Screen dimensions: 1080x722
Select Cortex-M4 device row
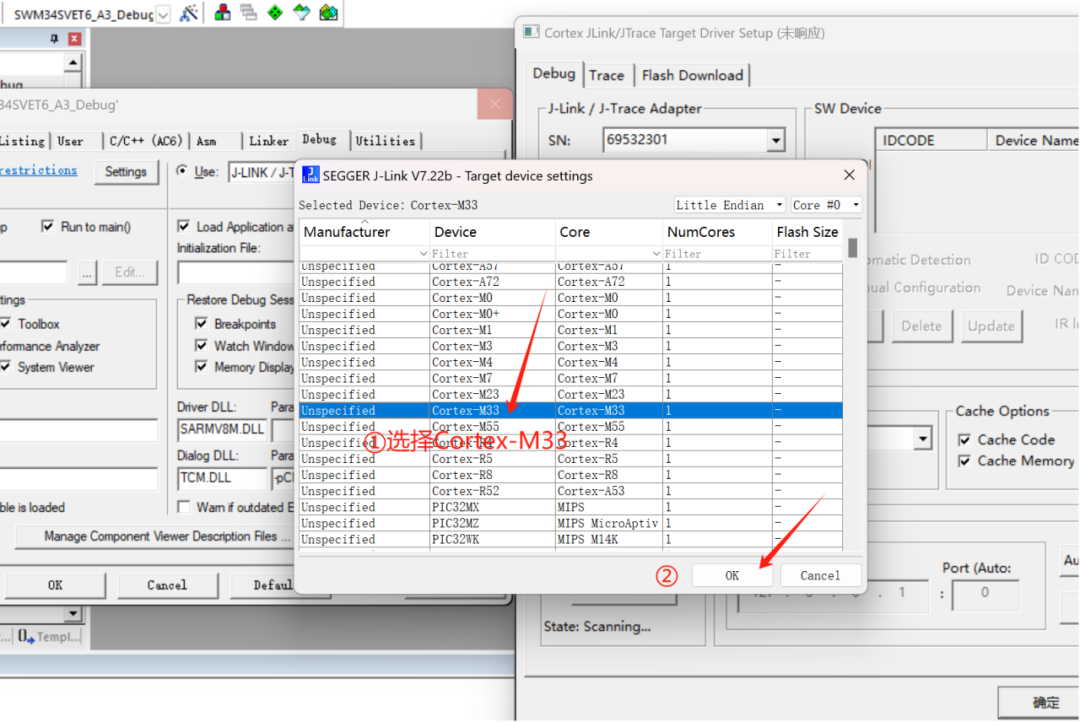(x=570, y=362)
